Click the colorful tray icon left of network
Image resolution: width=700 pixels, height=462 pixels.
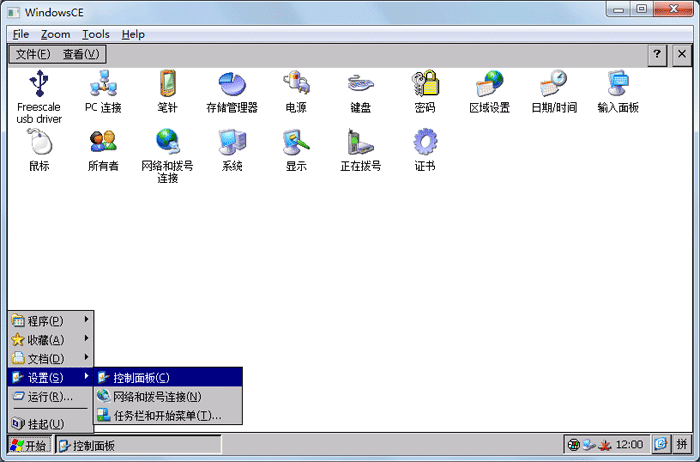[573, 445]
